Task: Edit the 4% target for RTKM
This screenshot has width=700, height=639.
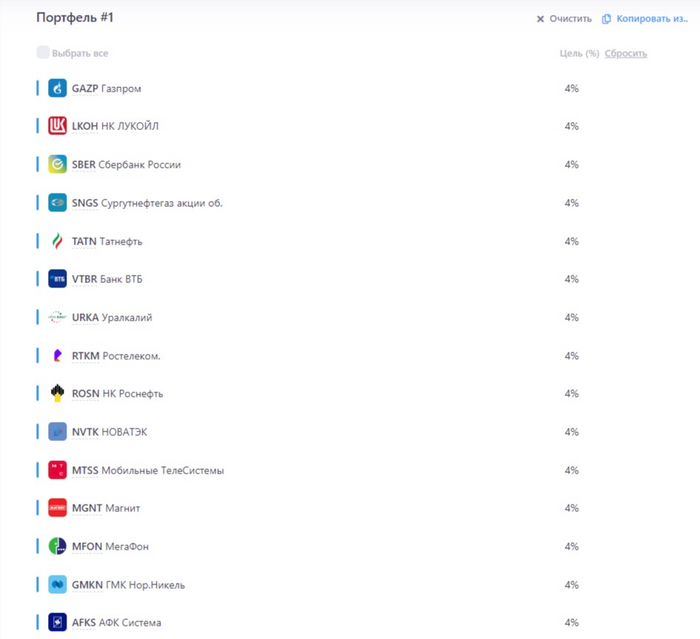Action: [x=571, y=356]
